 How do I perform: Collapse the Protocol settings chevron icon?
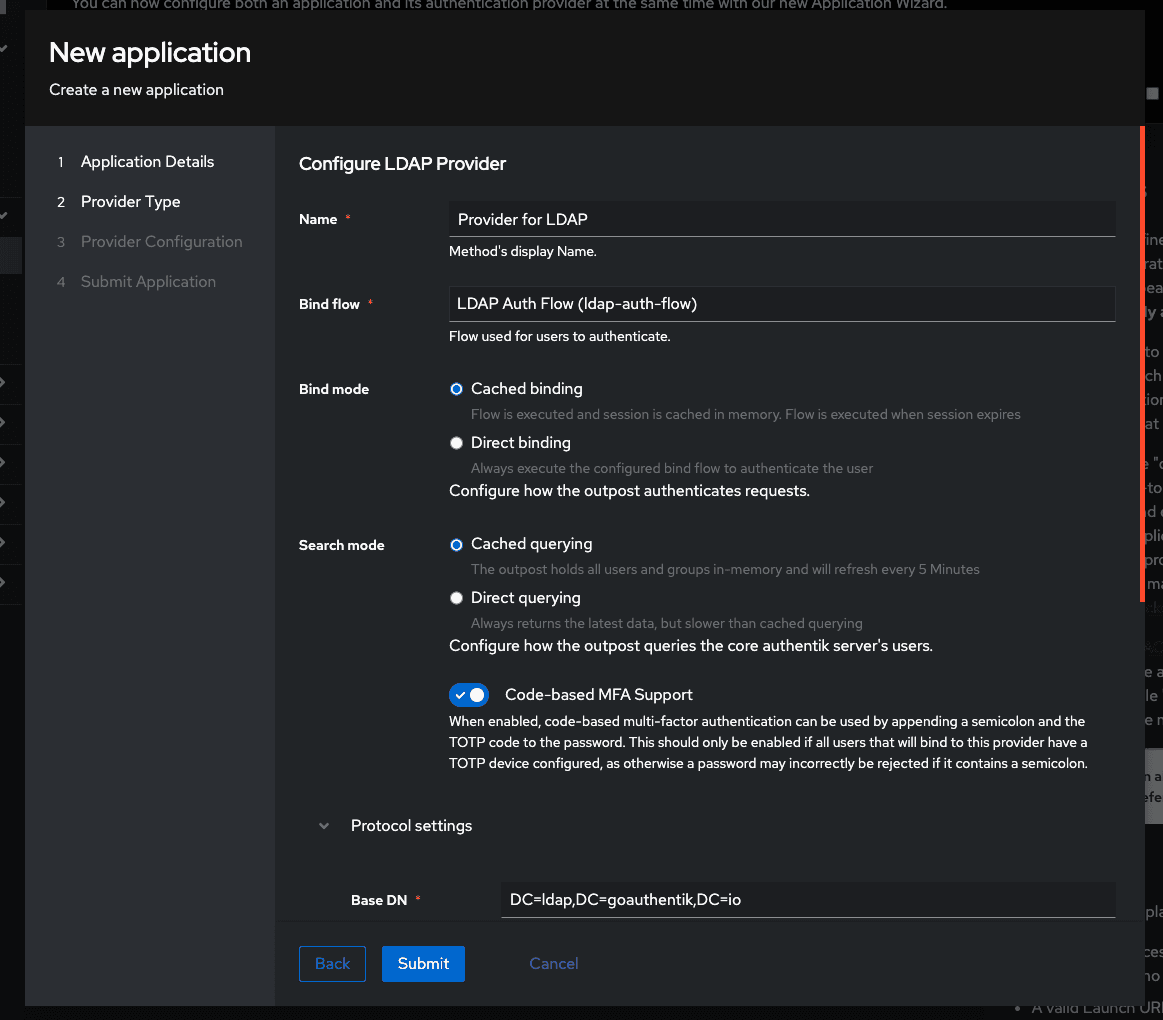click(323, 826)
